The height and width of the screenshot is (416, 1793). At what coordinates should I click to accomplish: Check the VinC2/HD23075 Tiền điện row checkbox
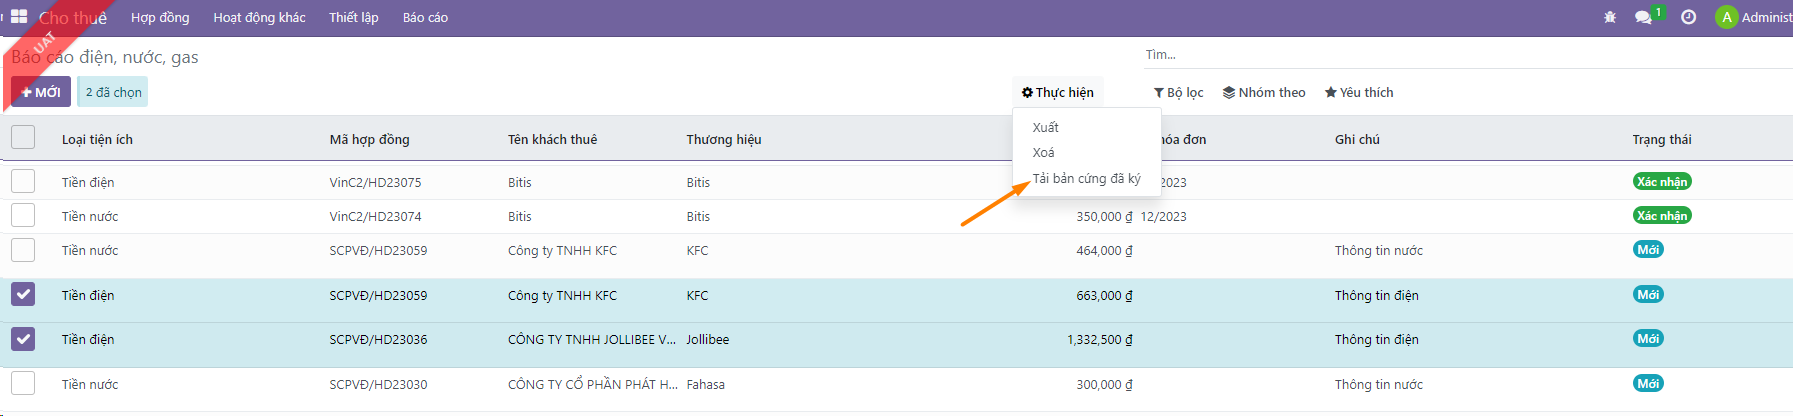pos(23,181)
